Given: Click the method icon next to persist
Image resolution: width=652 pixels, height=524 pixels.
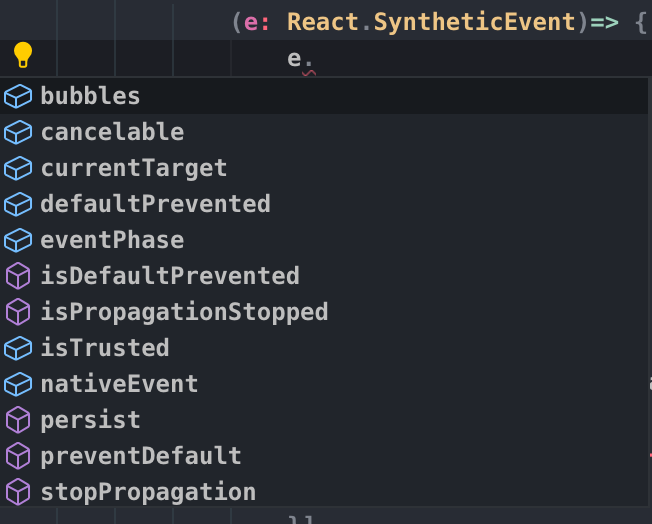Looking at the screenshot, I should 18,420.
